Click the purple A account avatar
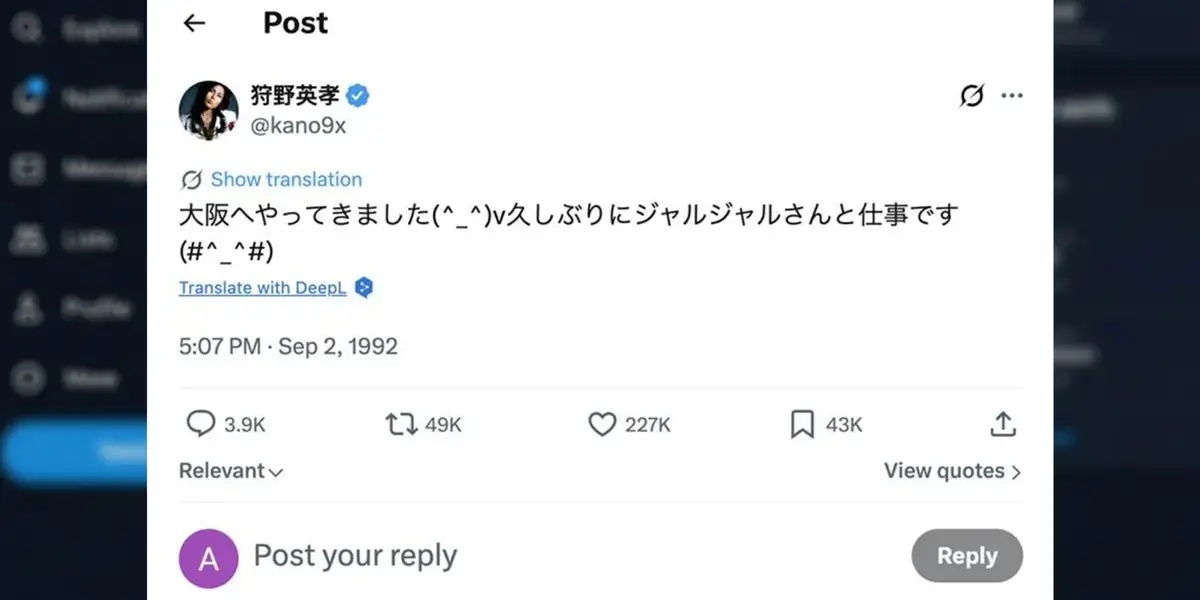 click(x=208, y=558)
